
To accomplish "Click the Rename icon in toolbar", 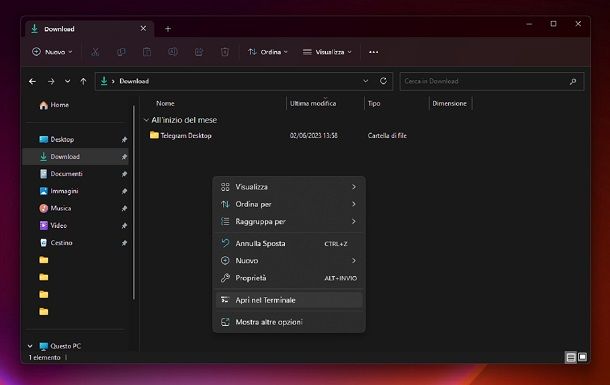I will 173,52.
